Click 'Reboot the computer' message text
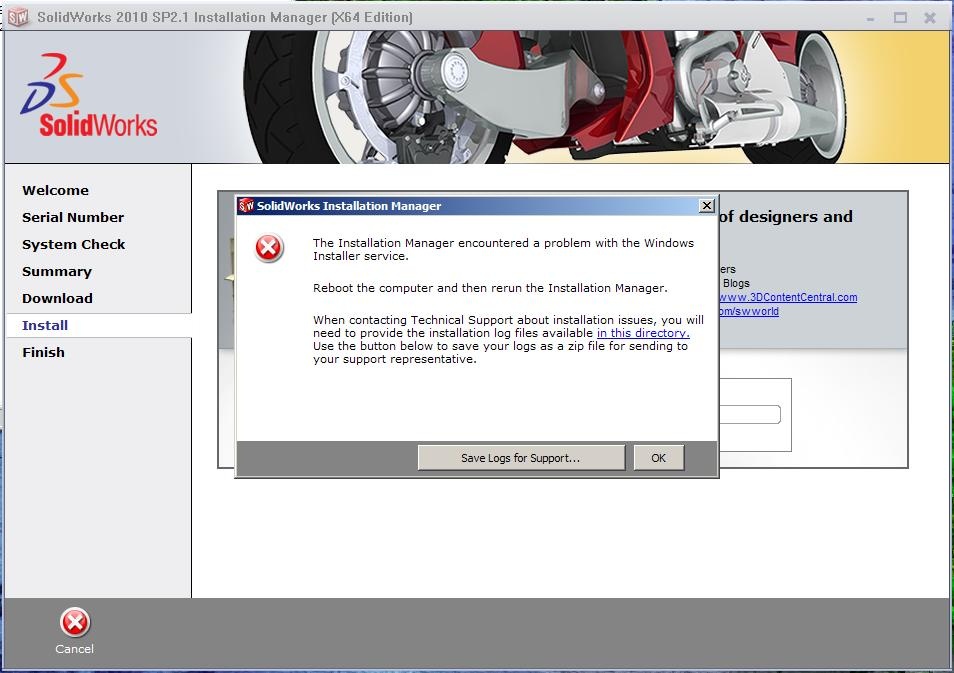This screenshot has width=954, height=673. click(x=490, y=288)
